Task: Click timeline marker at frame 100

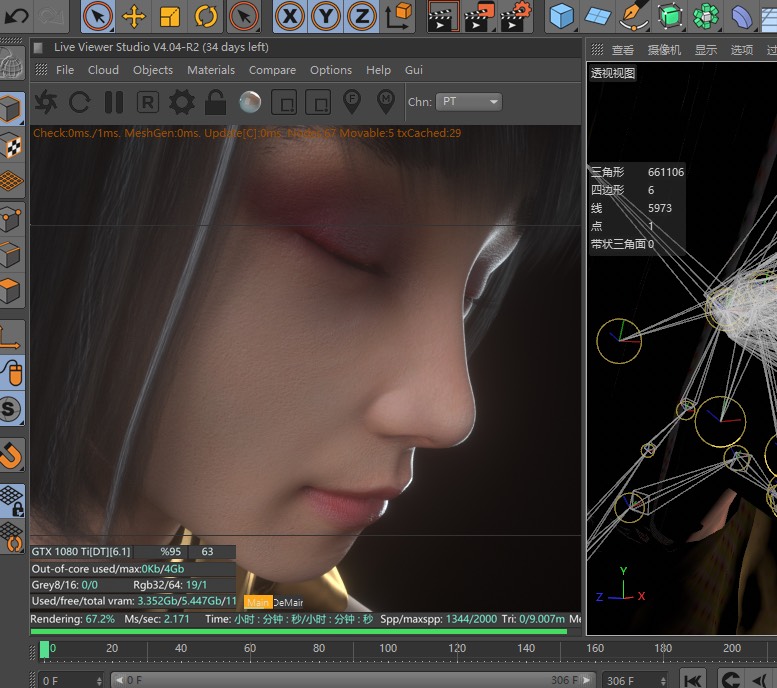Action: [x=388, y=648]
